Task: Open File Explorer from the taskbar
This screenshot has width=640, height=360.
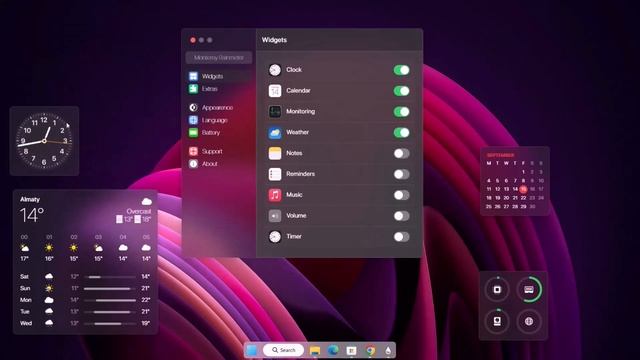Action: click(315, 350)
